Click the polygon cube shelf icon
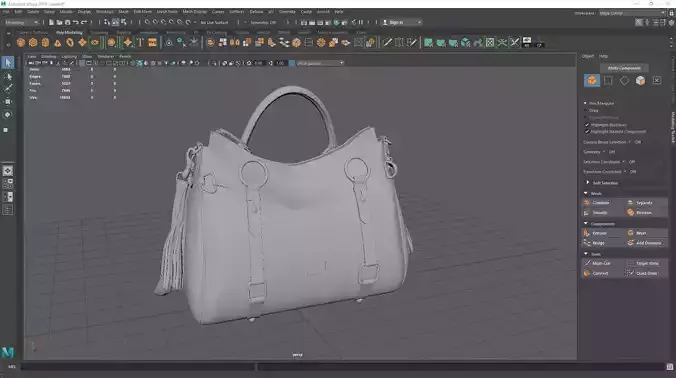 (x=33, y=42)
